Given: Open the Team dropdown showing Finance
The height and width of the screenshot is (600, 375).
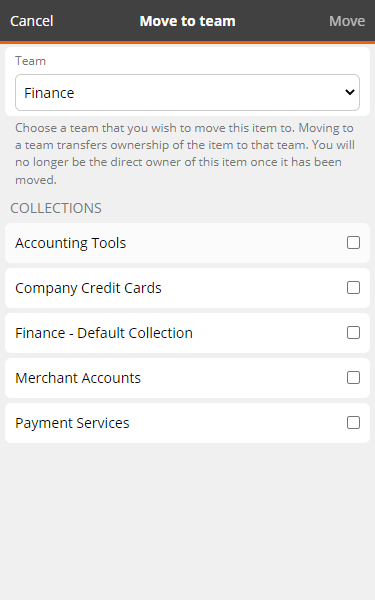Looking at the screenshot, I should [x=187, y=93].
